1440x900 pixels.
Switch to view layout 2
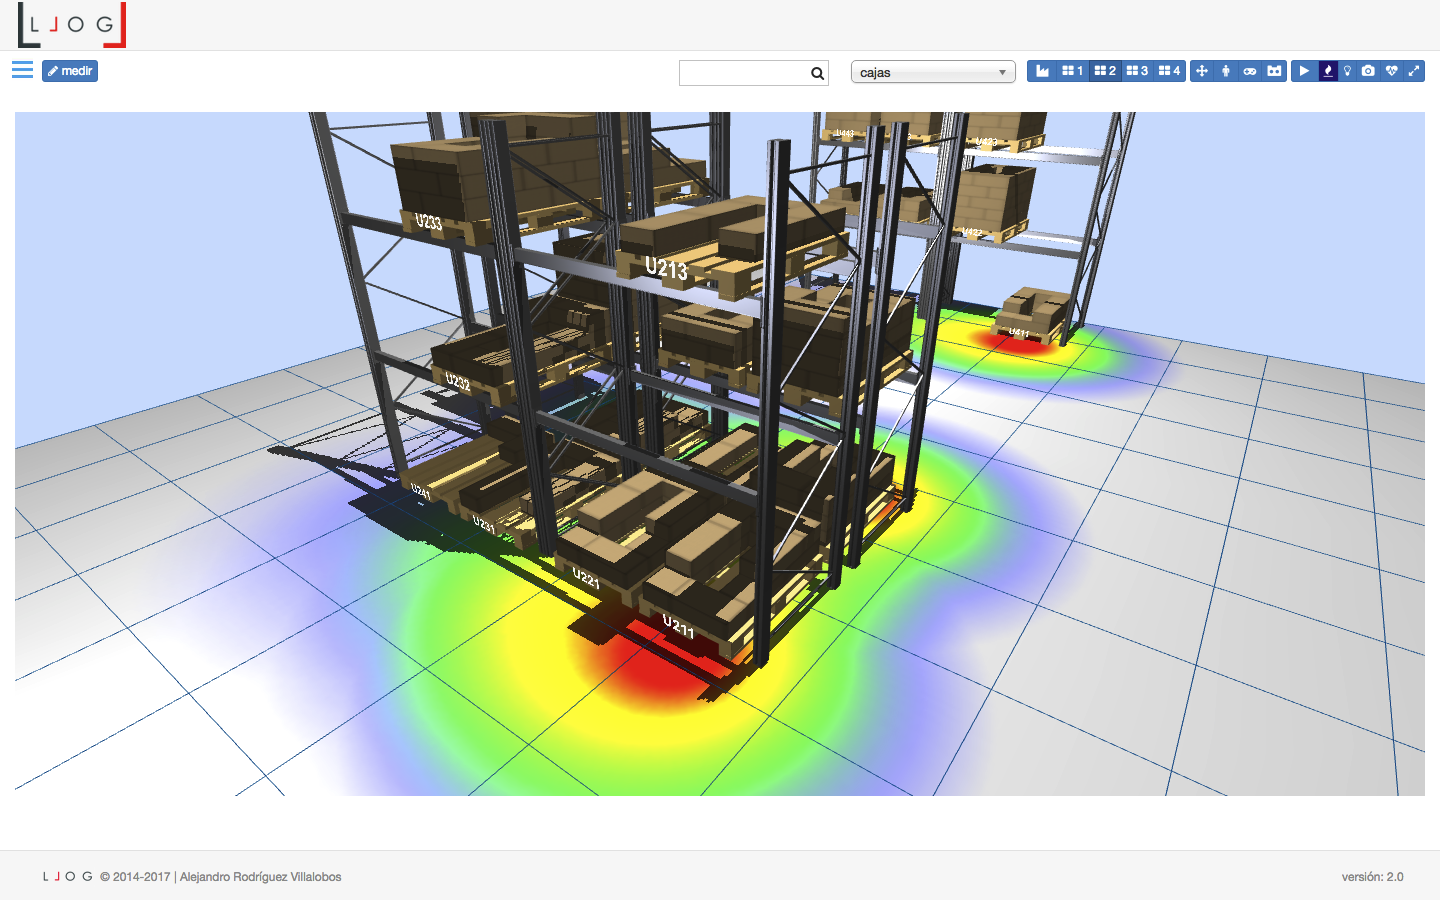point(1105,71)
